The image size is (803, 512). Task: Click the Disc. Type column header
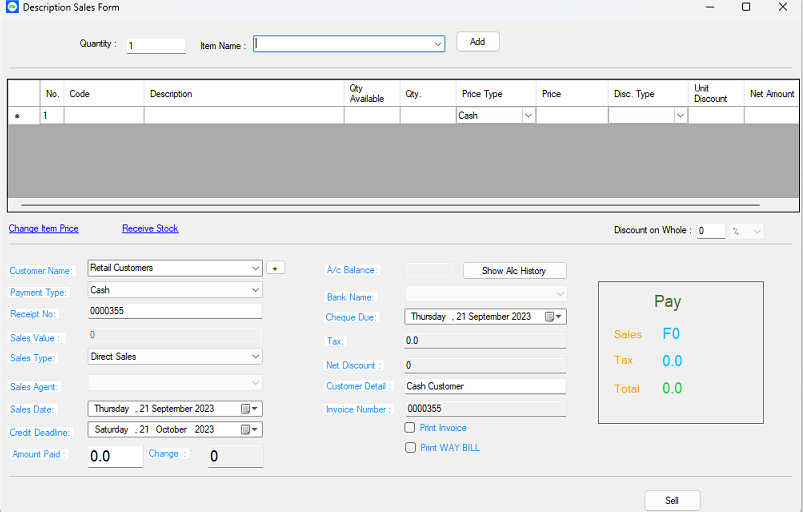pyautogui.click(x=648, y=94)
